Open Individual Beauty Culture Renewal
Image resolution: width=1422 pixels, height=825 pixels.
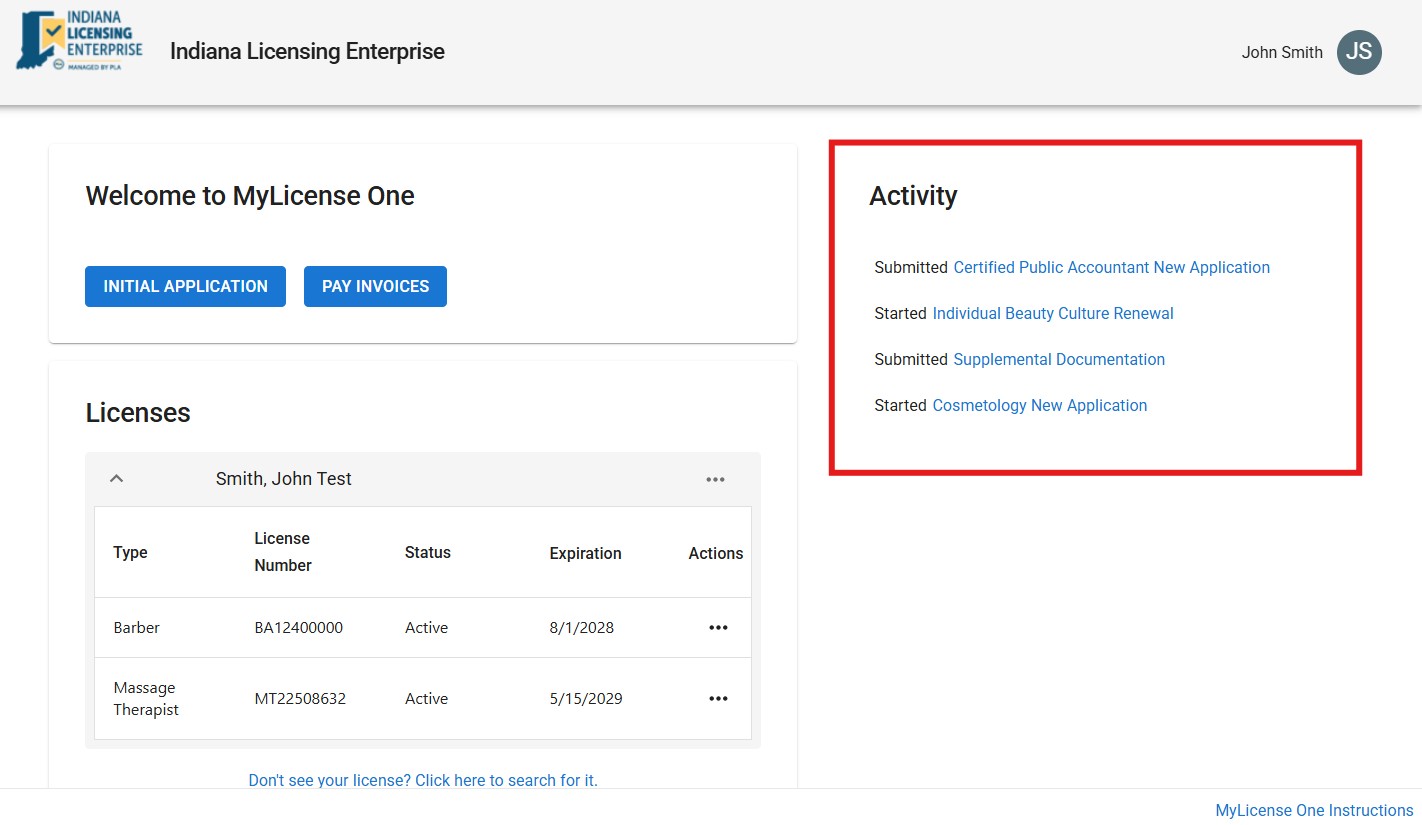click(x=1053, y=313)
